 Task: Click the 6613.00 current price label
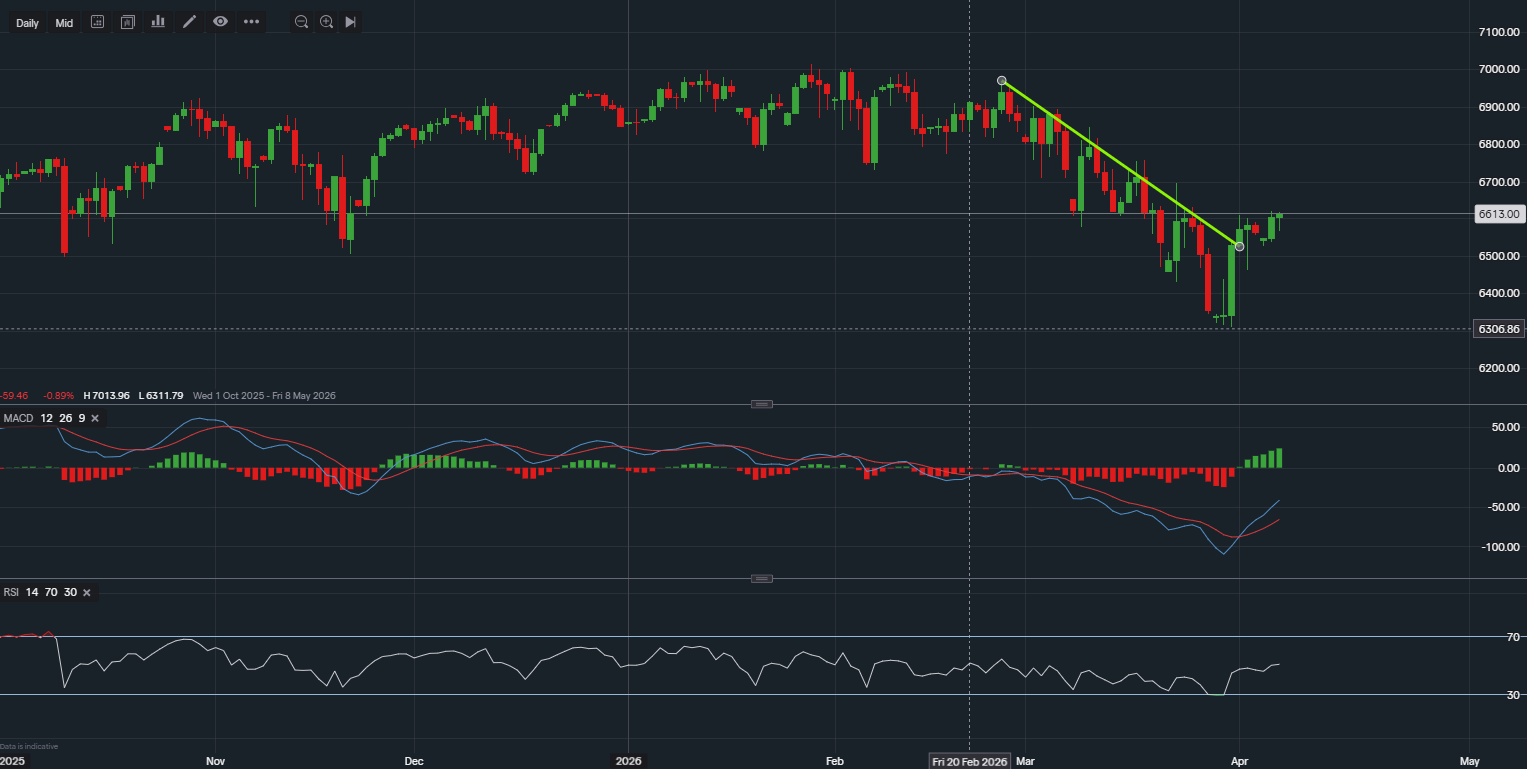tap(1498, 214)
